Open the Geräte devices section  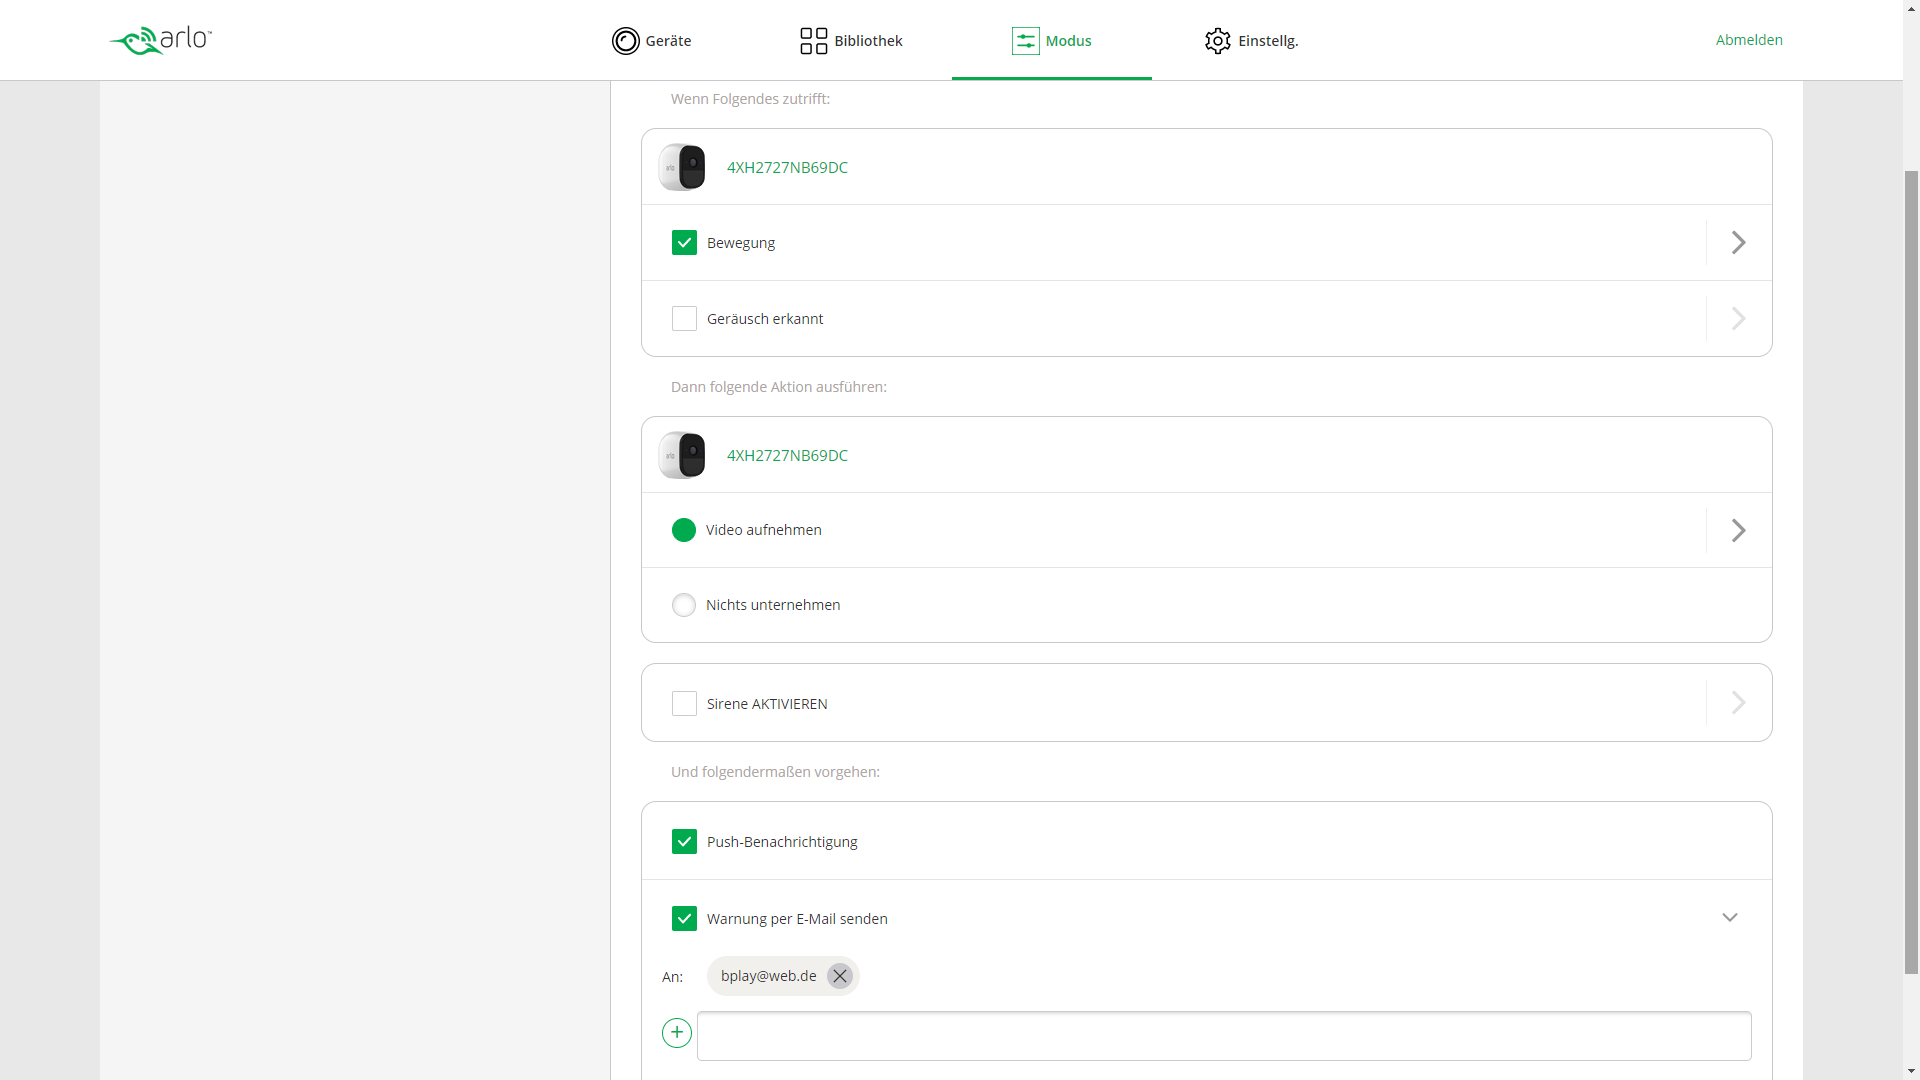tap(651, 41)
